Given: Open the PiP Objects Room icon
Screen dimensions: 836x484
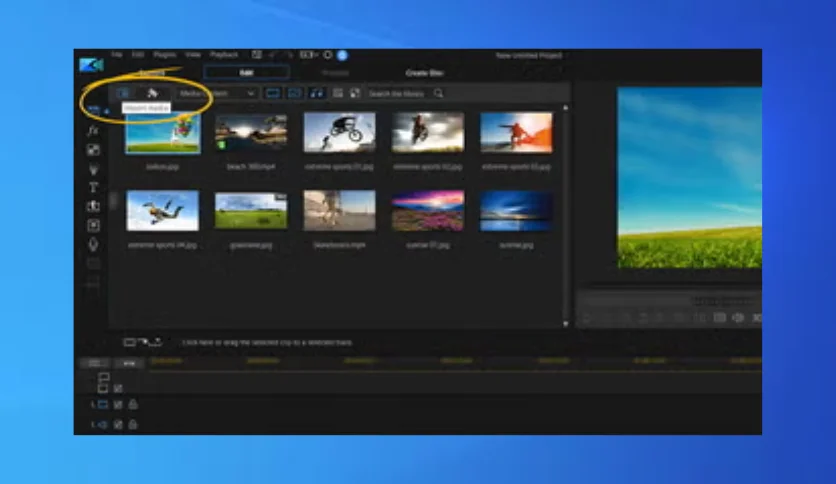Looking at the screenshot, I should 93,150.
